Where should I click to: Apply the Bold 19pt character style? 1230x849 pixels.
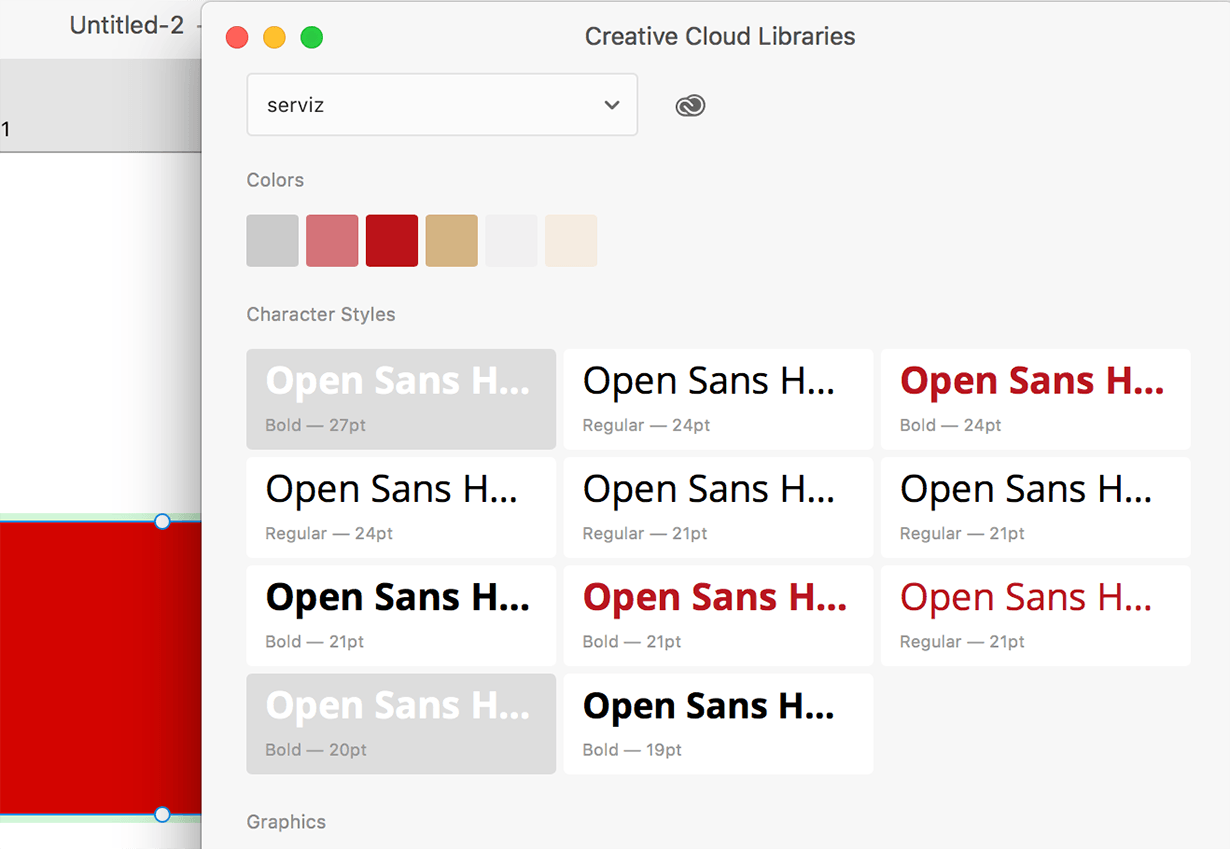point(718,724)
